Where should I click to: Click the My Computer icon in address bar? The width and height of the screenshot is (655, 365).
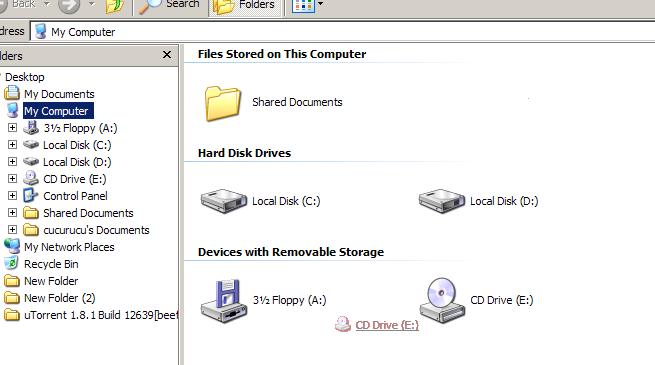point(41,32)
